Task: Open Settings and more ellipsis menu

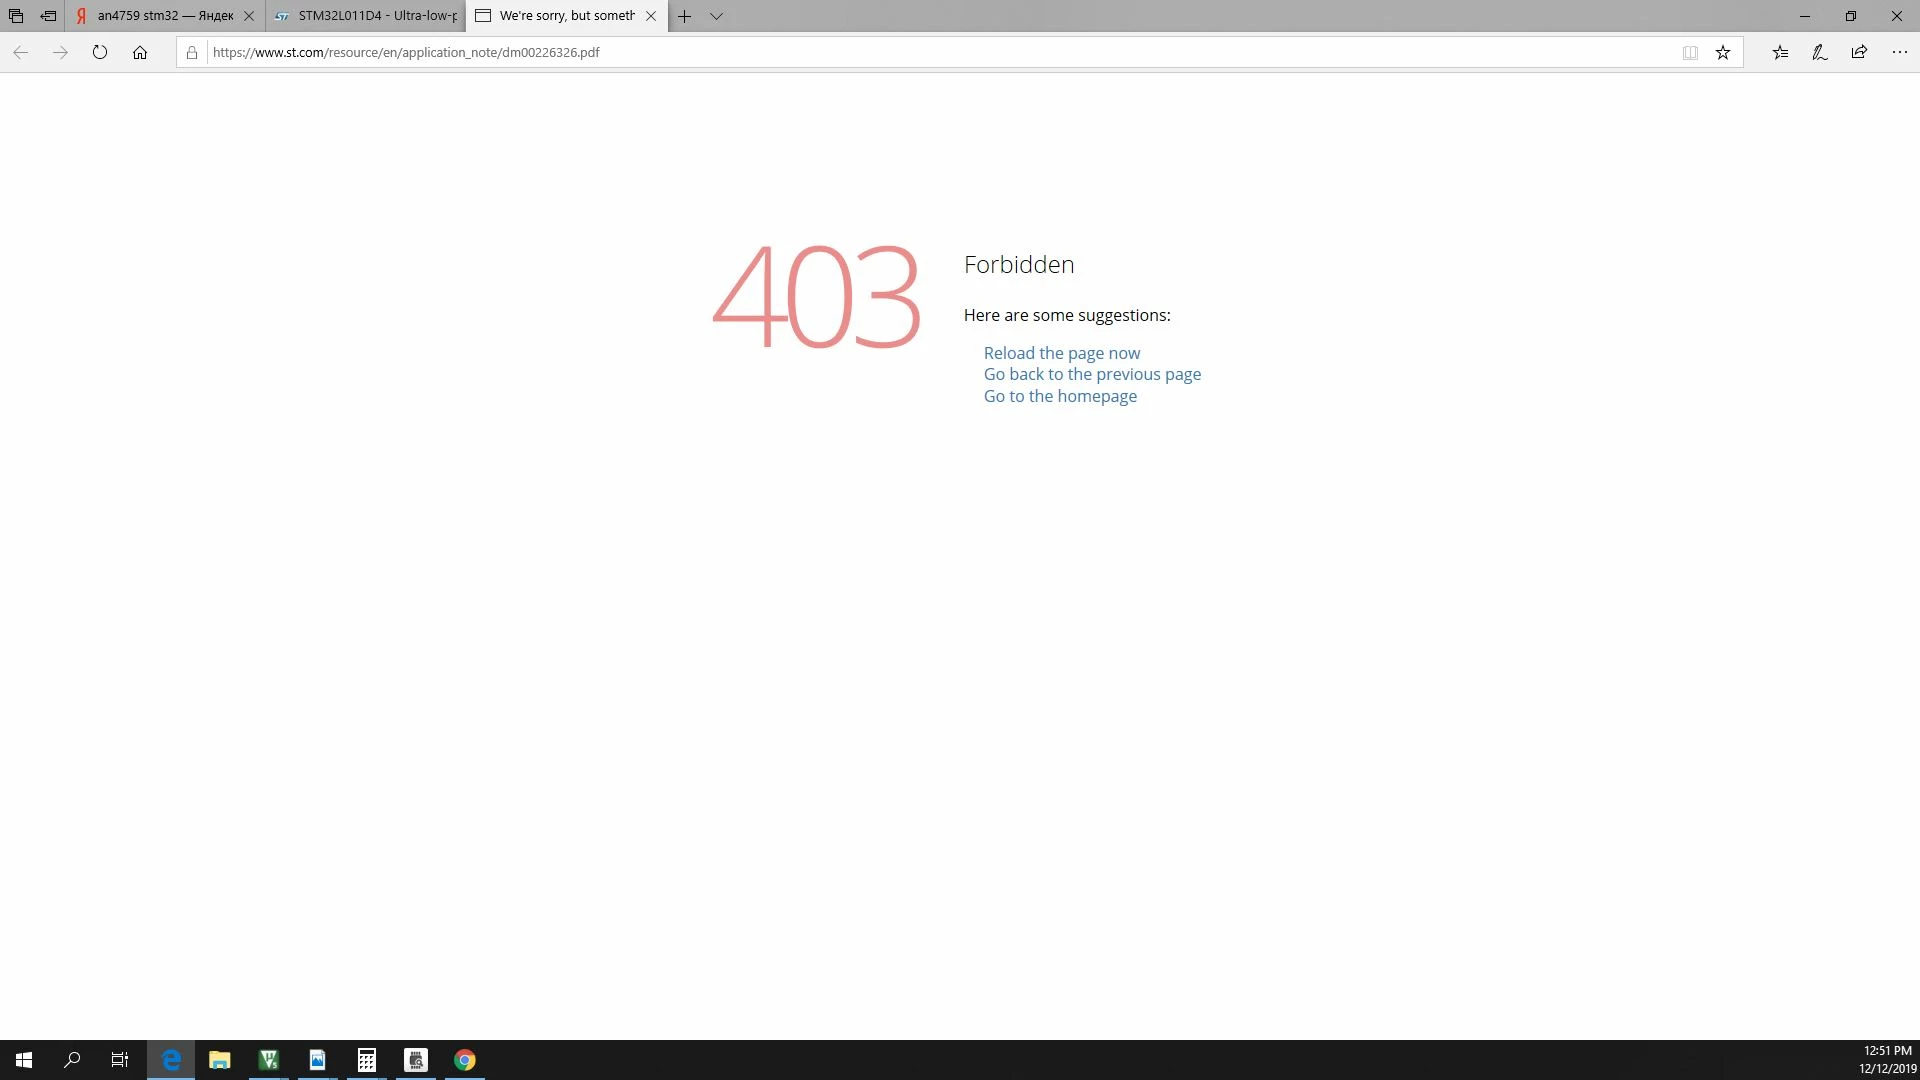Action: tap(1900, 52)
